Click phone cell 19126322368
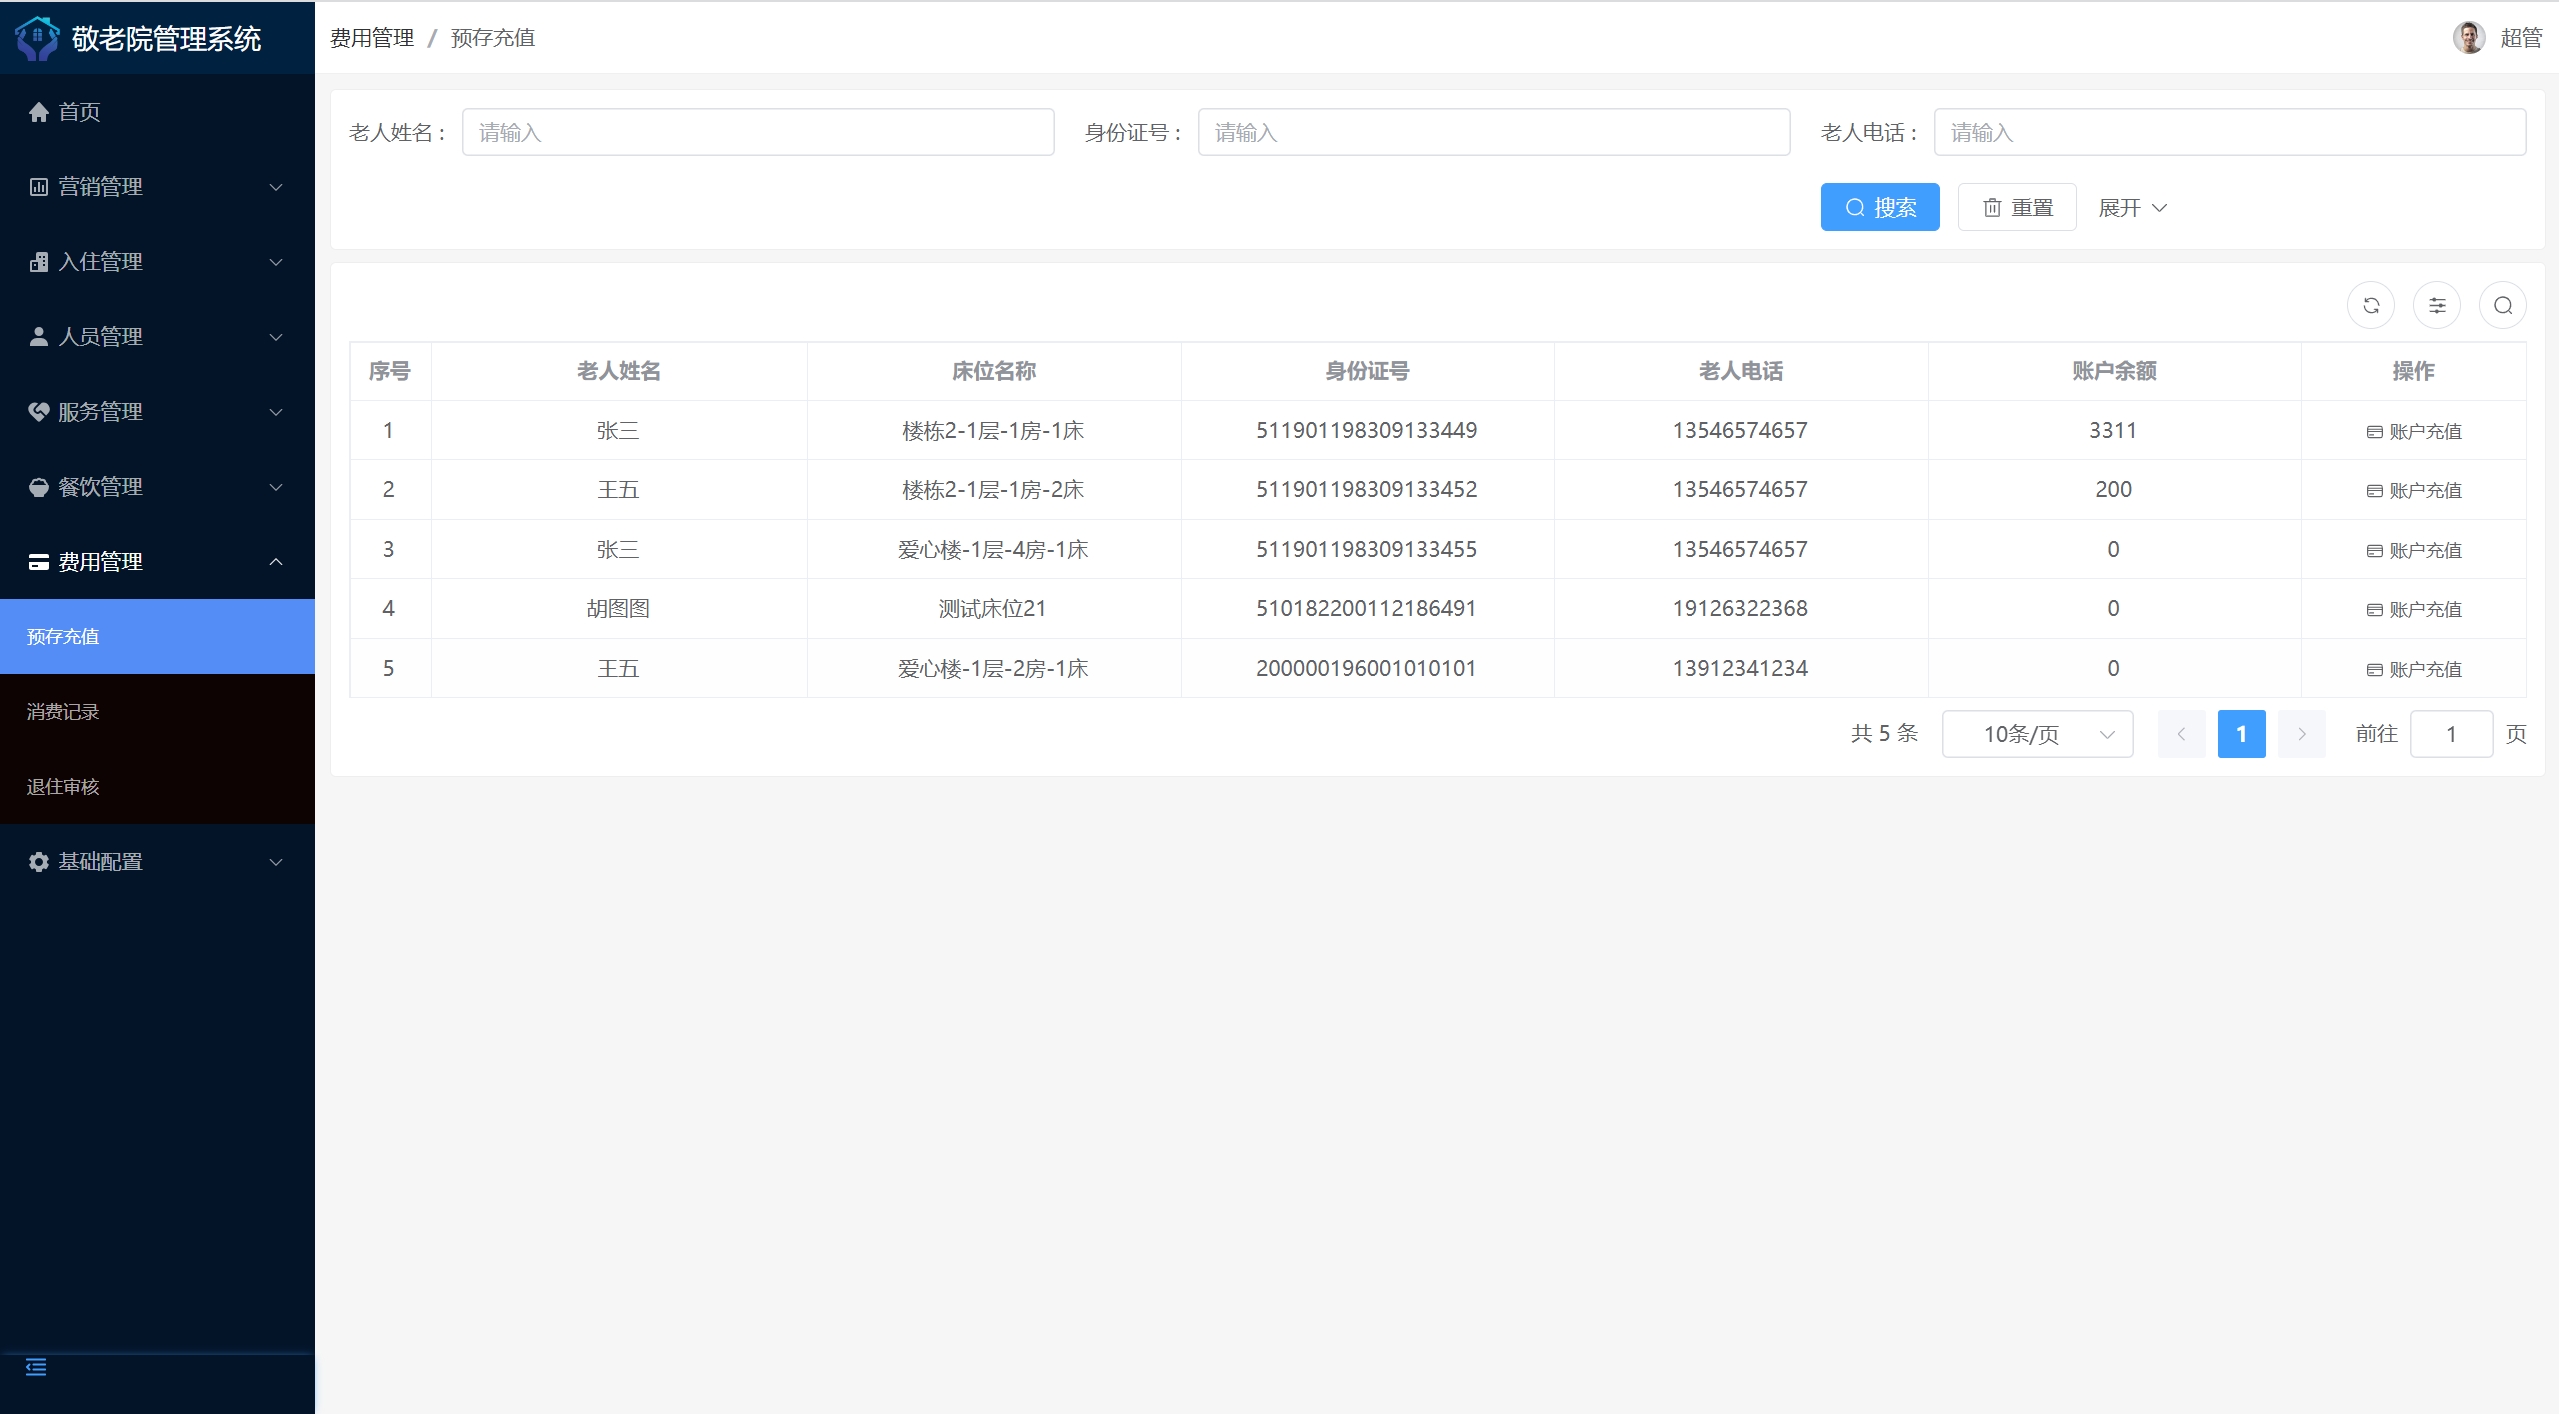This screenshot has height=1414, width=2559. [1740, 608]
